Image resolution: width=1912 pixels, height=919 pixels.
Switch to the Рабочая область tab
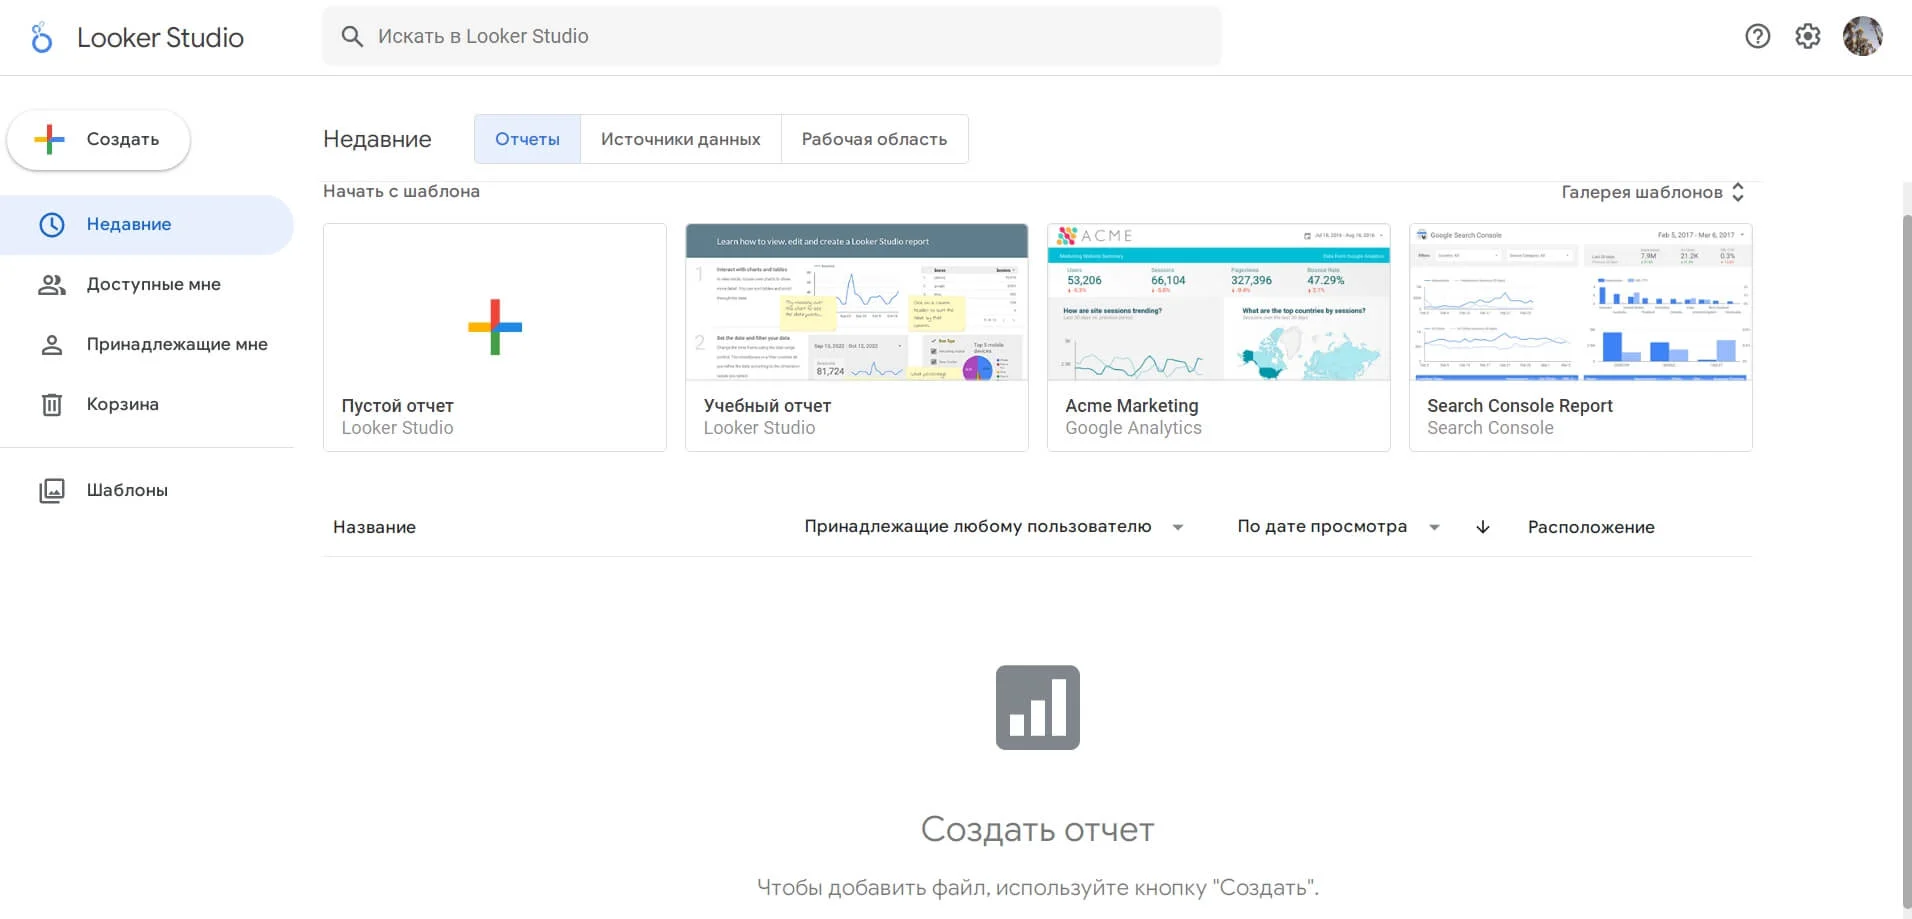pyautogui.click(x=874, y=139)
